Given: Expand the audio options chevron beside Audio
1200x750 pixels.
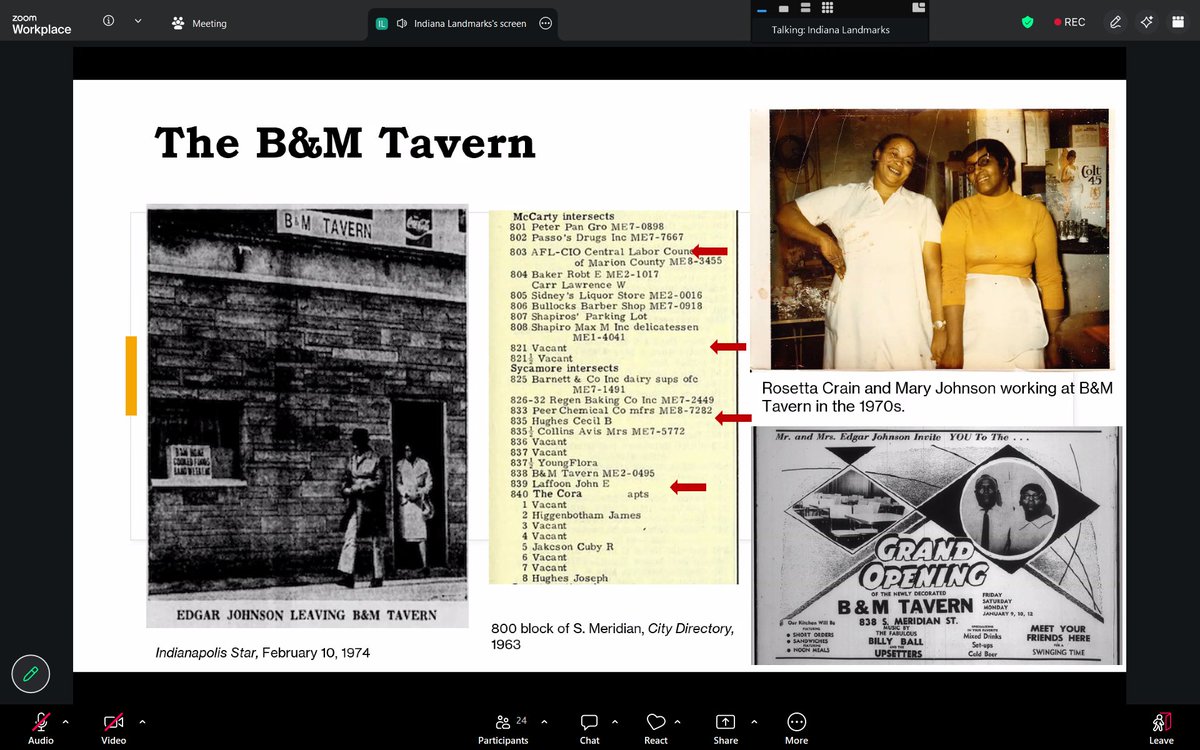Looking at the screenshot, I should click(66, 721).
